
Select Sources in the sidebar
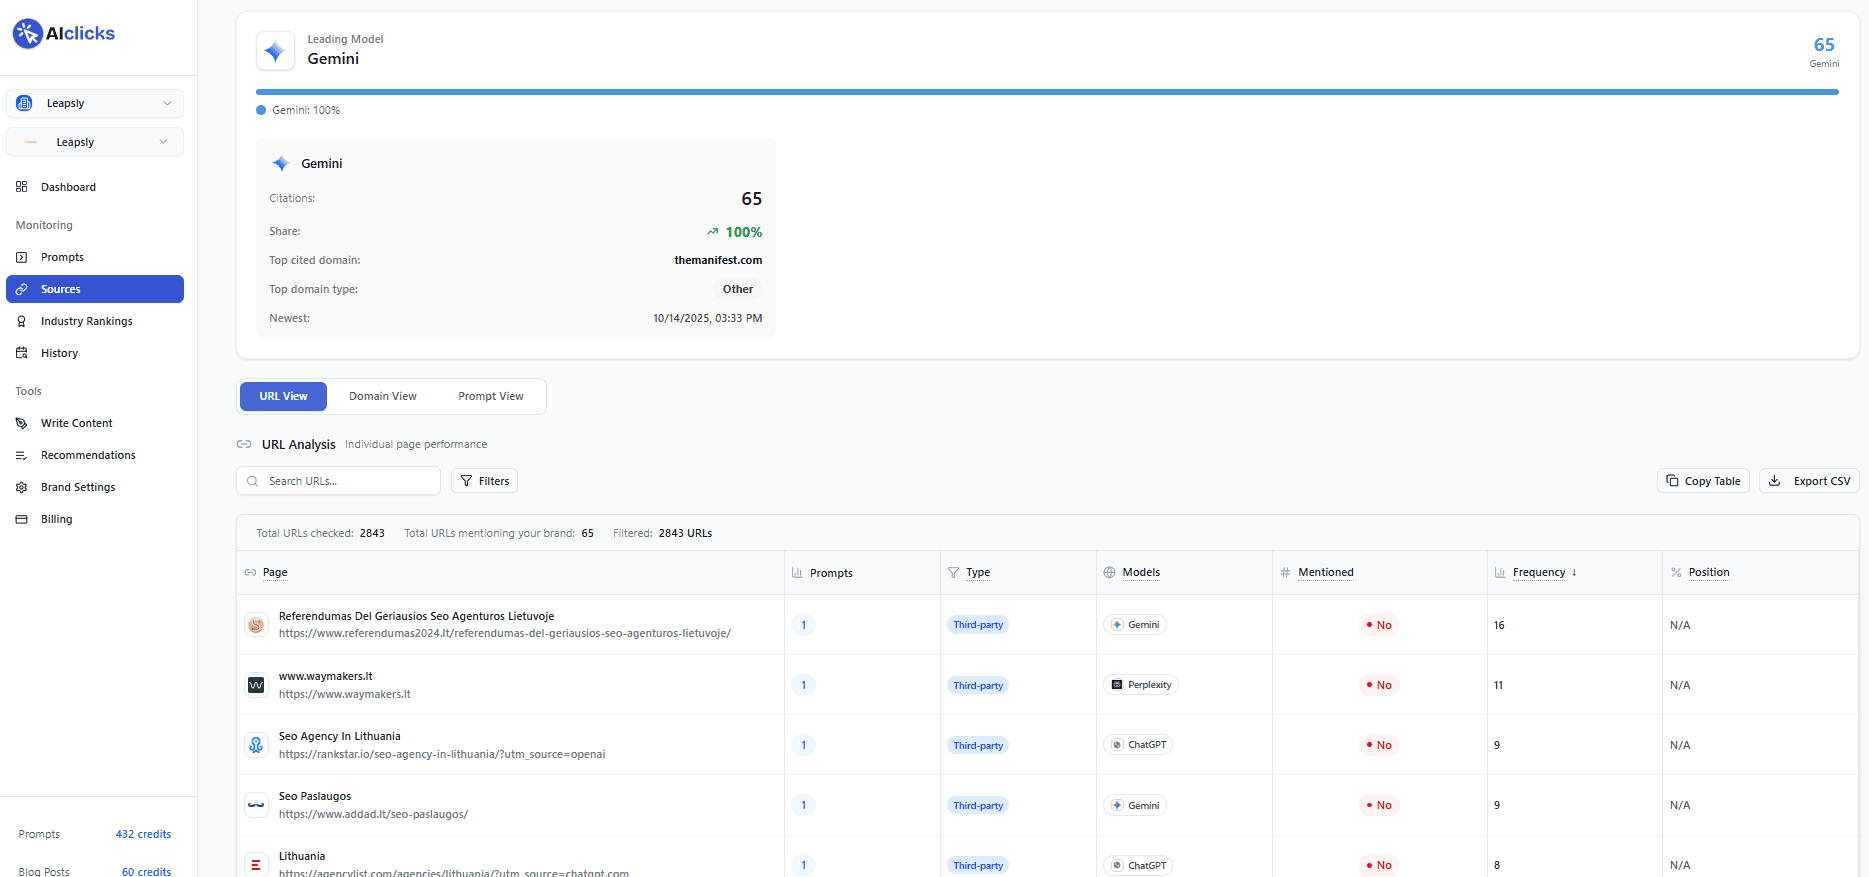[95, 289]
